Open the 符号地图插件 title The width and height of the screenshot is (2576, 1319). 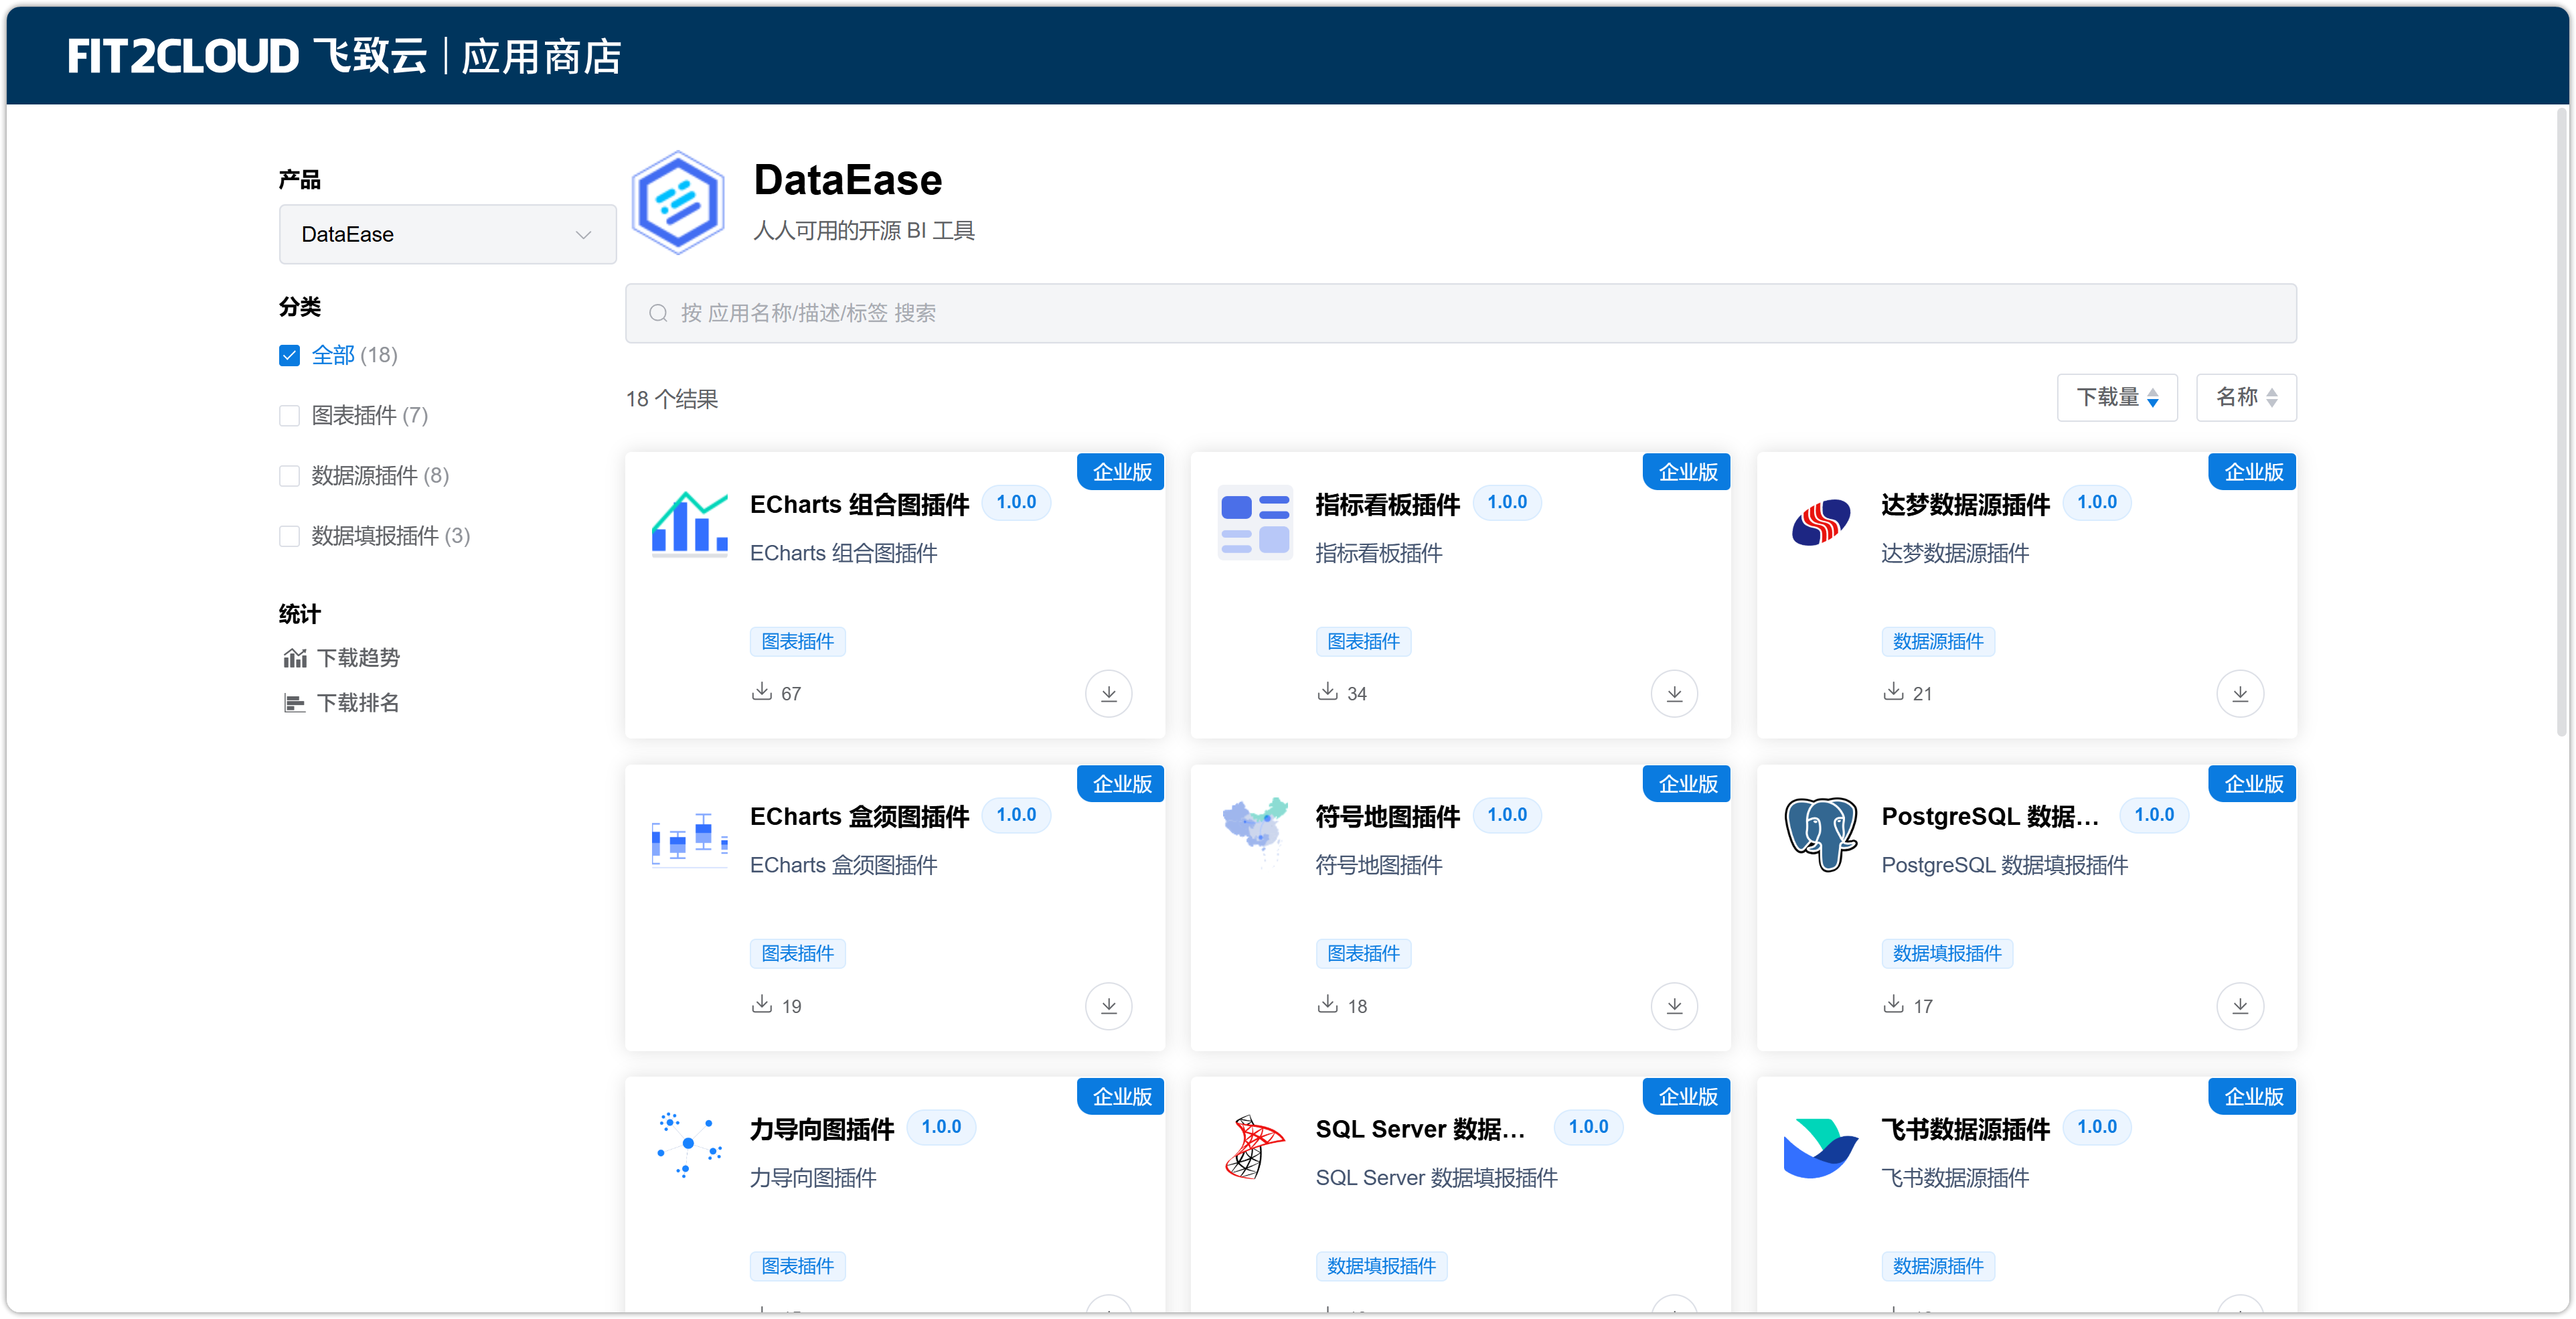pos(1387,816)
